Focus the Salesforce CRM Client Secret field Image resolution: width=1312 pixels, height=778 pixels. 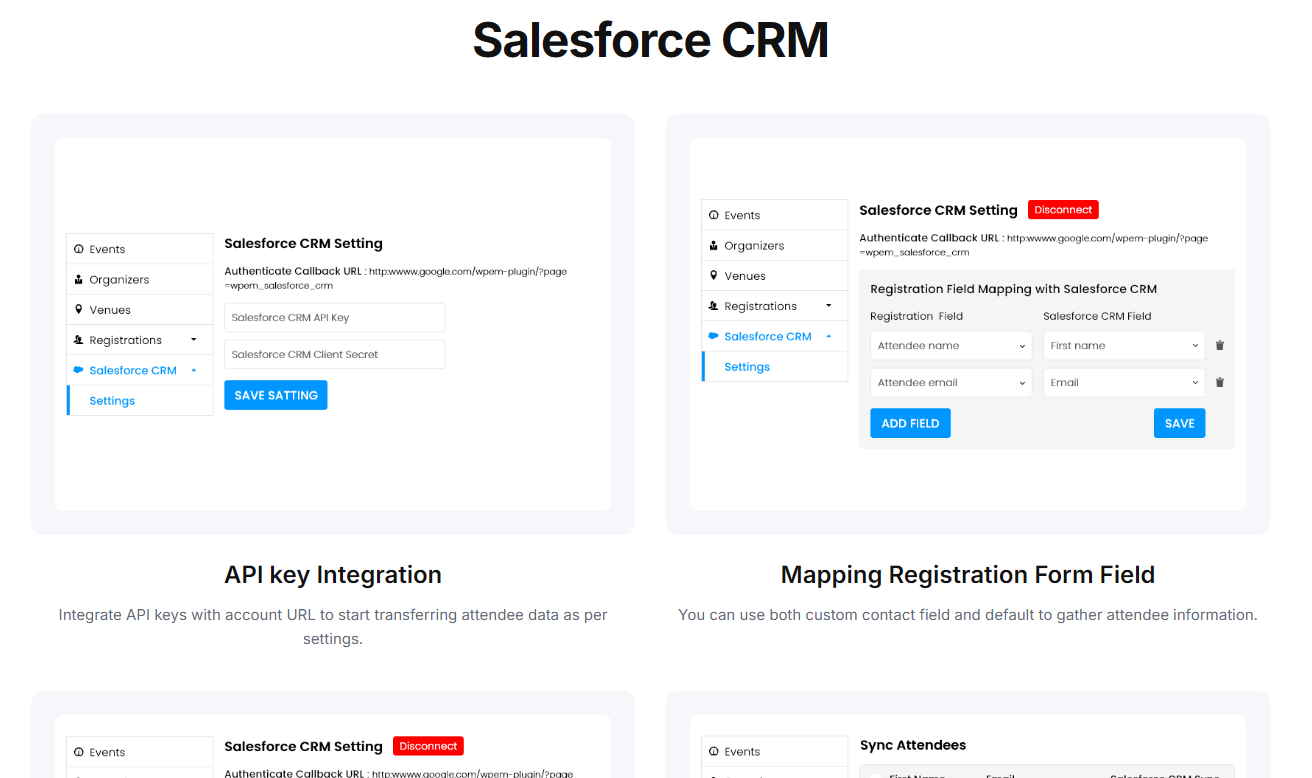click(334, 354)
